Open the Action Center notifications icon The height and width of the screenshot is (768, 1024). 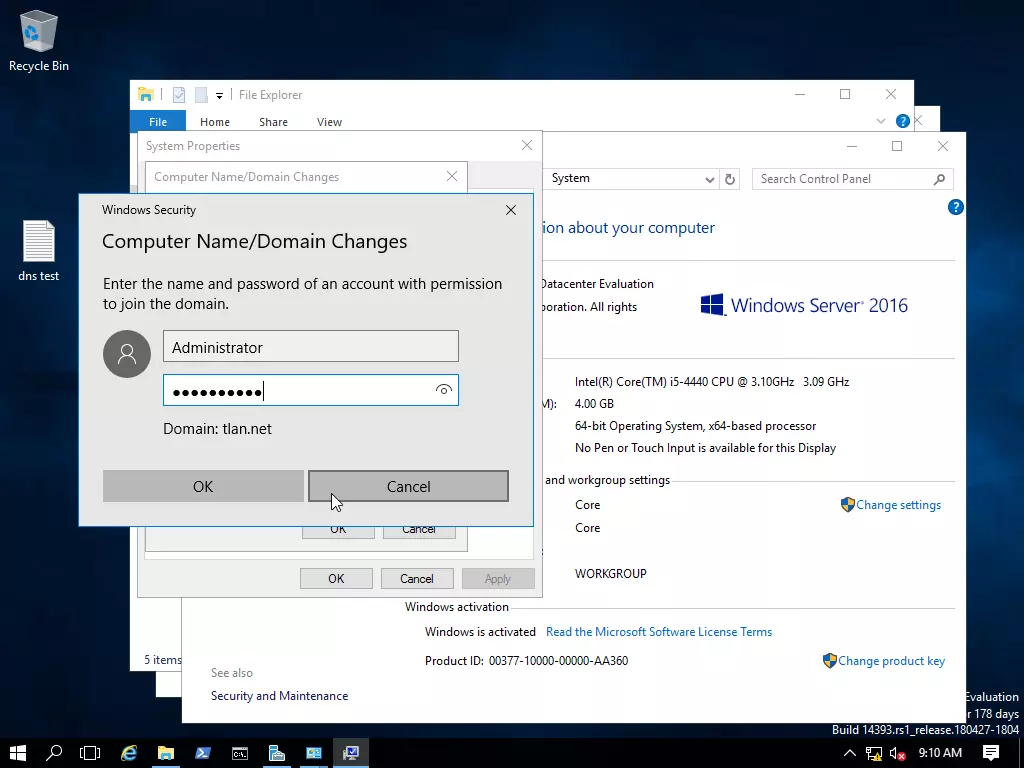pyautogui.click(x=991, y=753)
